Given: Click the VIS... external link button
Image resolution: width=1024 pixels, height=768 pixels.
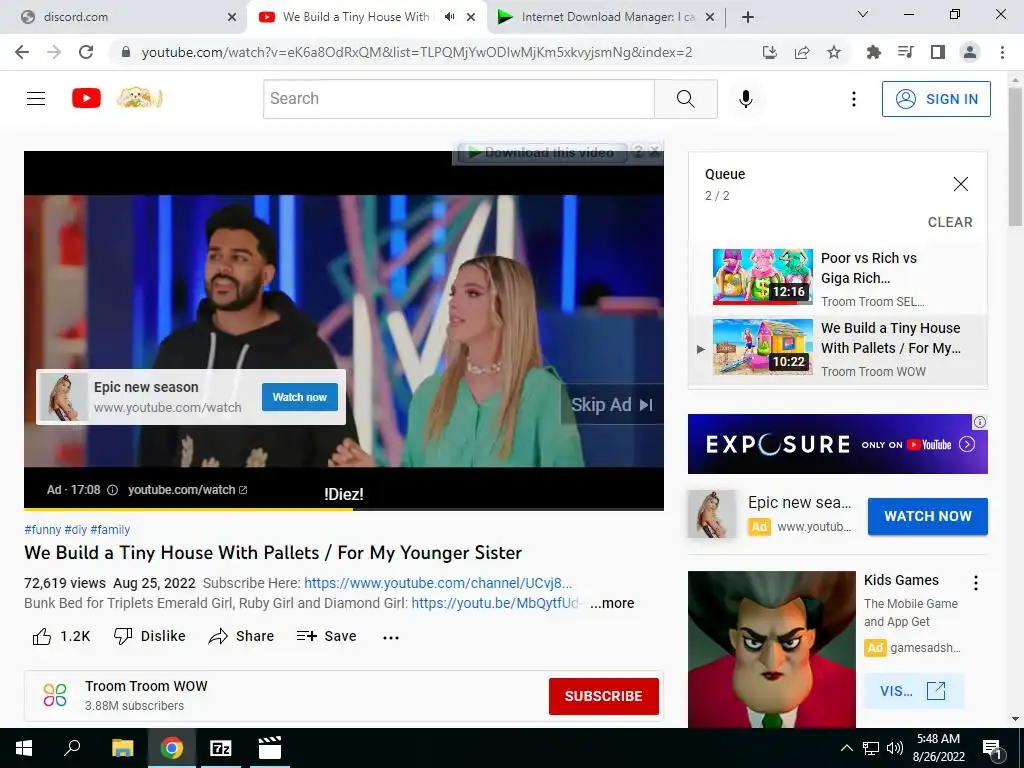Looking at the screenshot, I should click(x=913, y=691).
